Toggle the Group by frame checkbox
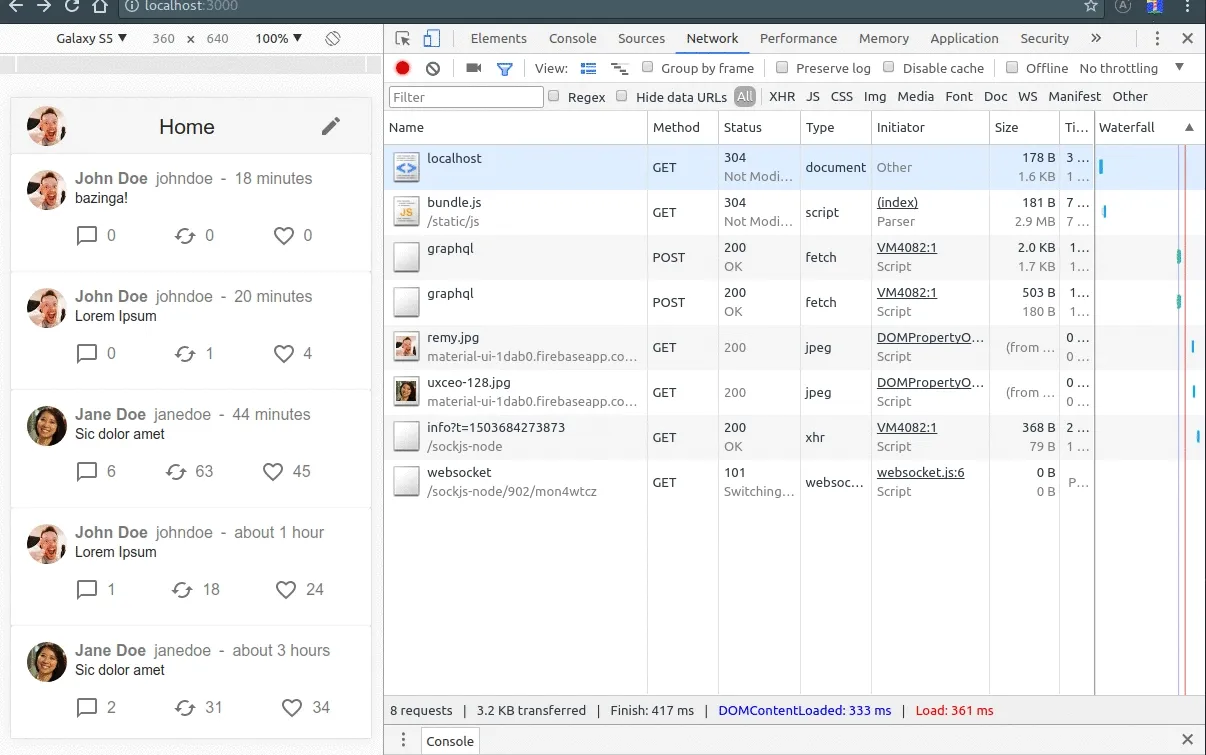 pos(648,68)
